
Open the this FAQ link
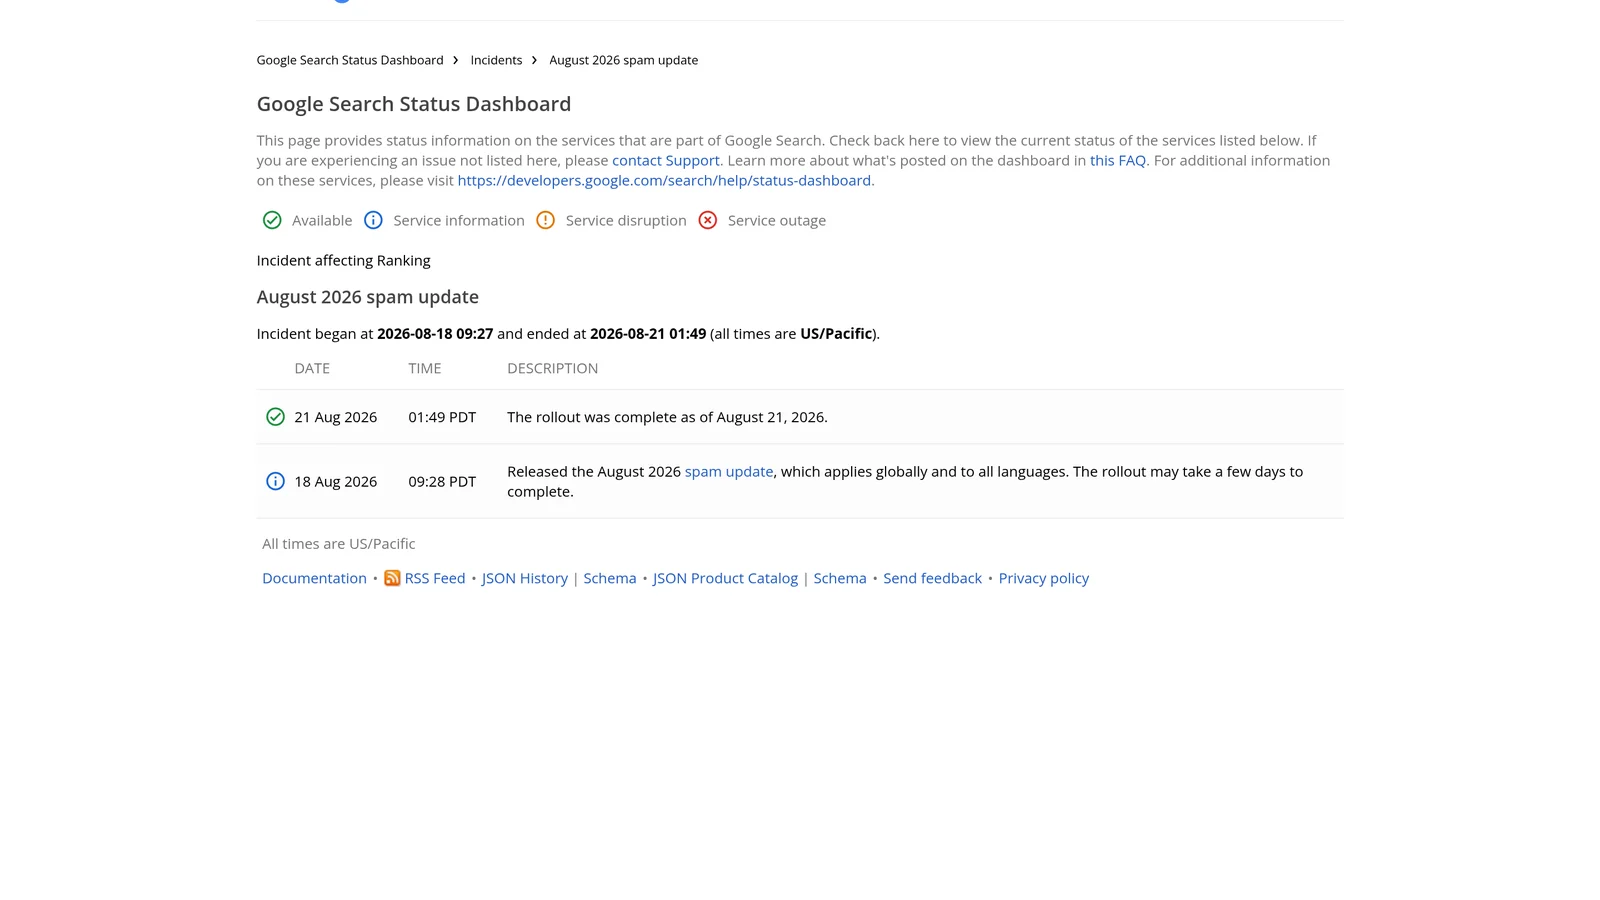1118,160
